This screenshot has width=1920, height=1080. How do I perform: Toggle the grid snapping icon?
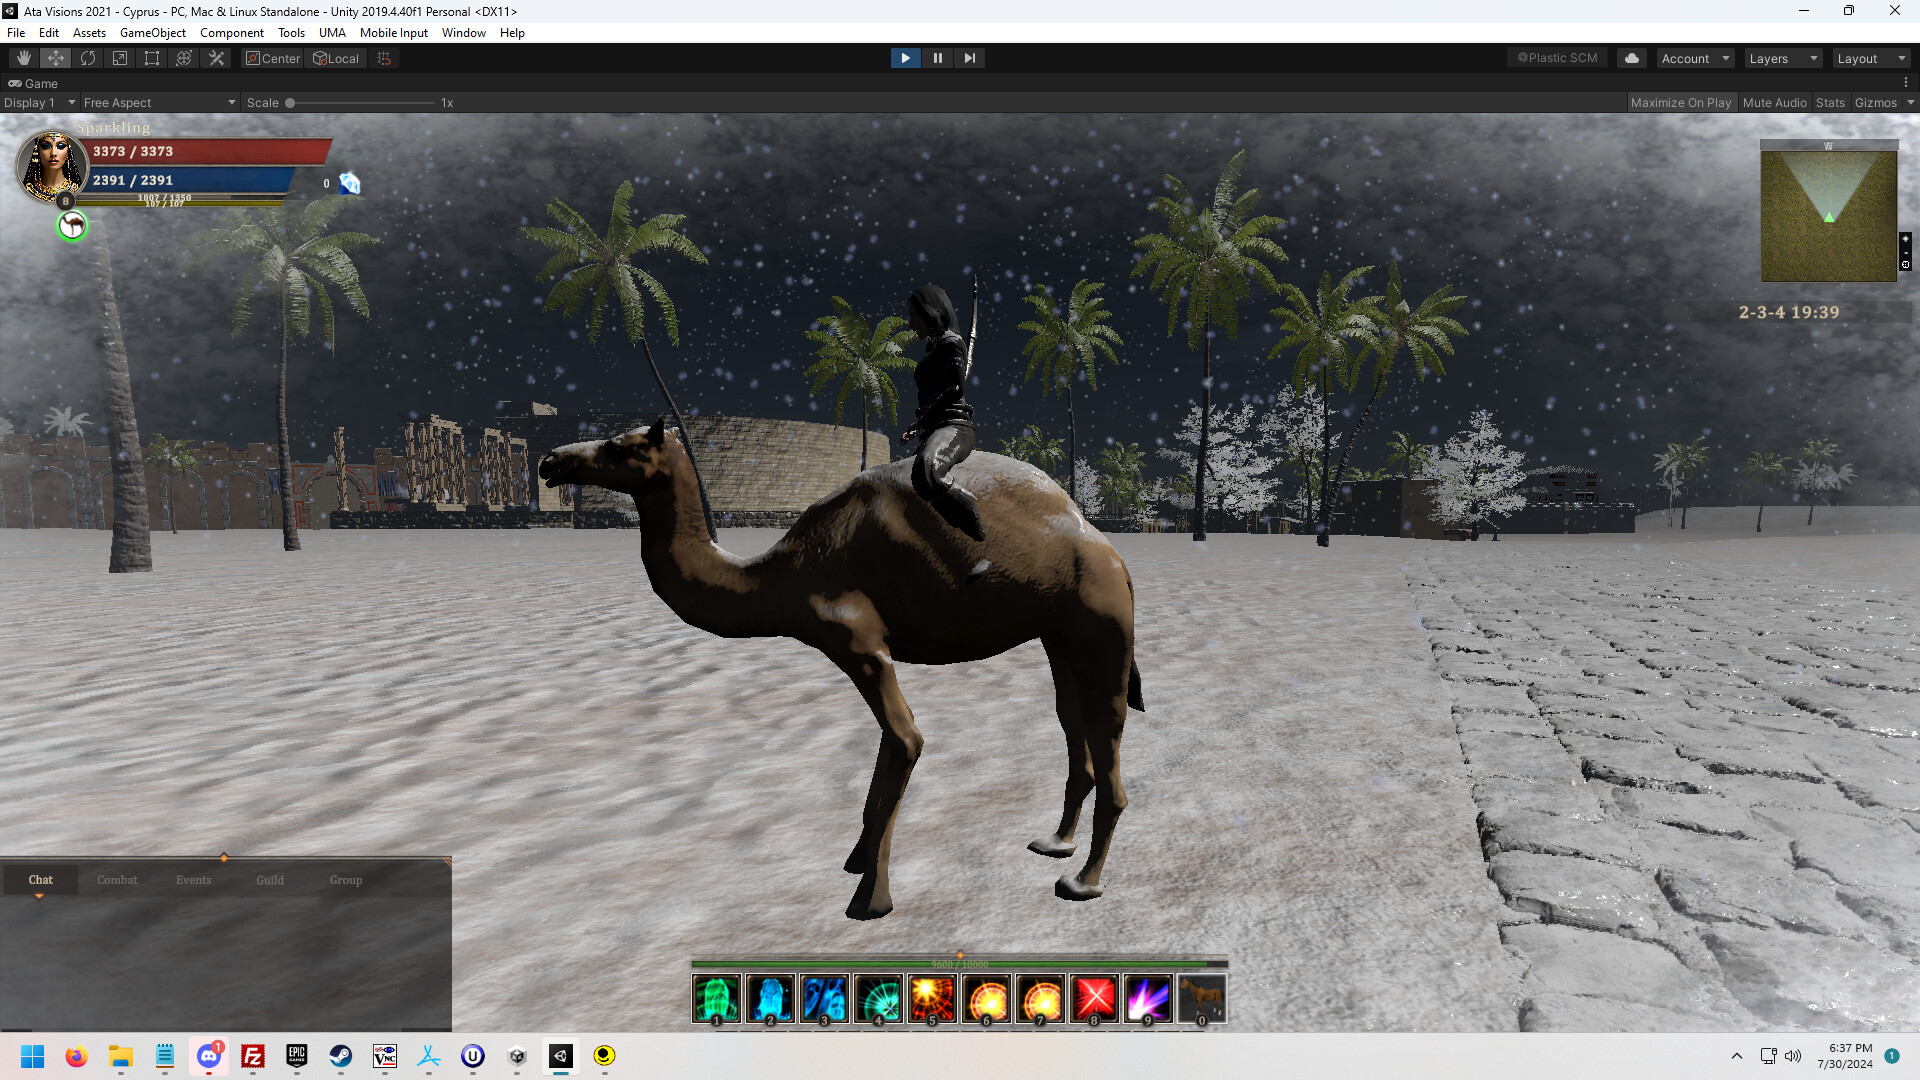(384, 58)
